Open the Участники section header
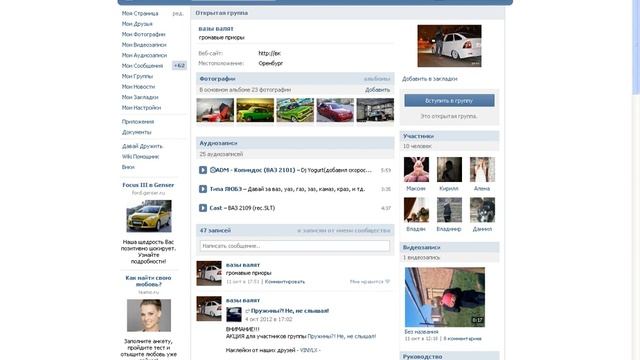 click(x=418, y=136)
